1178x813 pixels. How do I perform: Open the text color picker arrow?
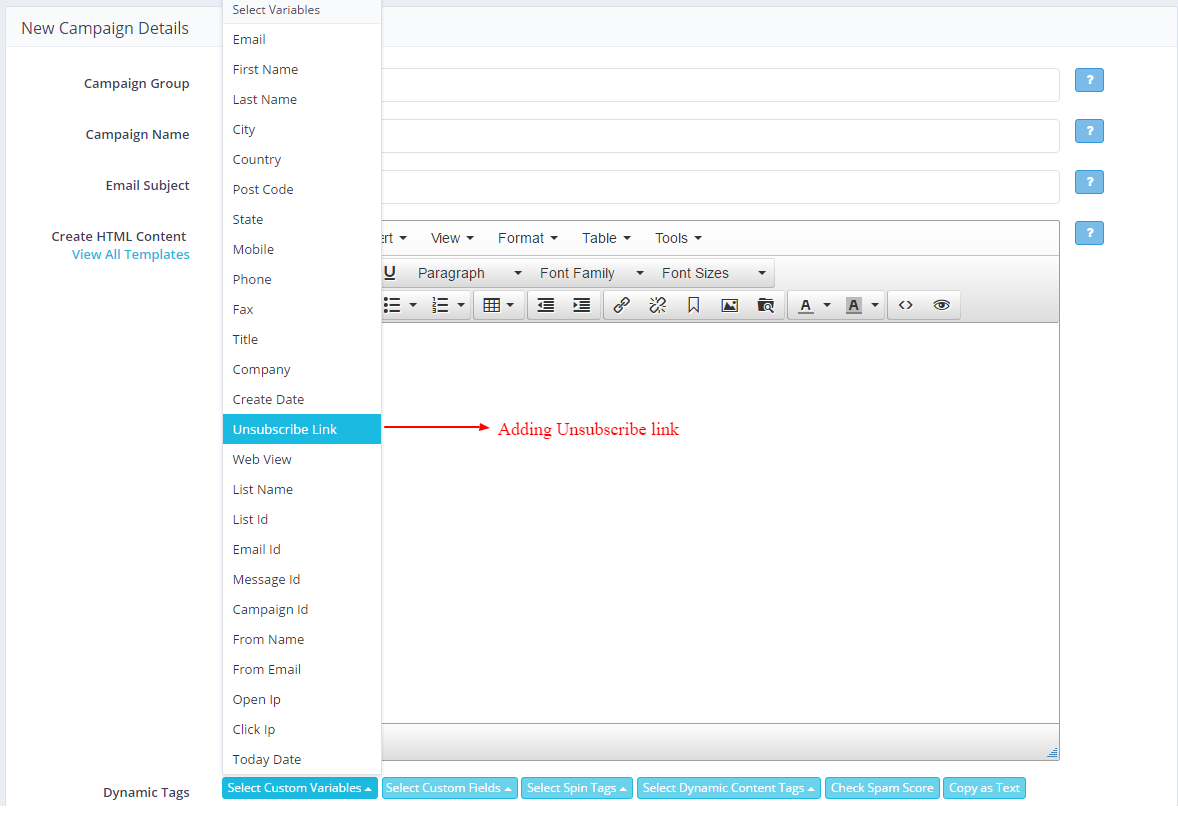tap(827, 305)
